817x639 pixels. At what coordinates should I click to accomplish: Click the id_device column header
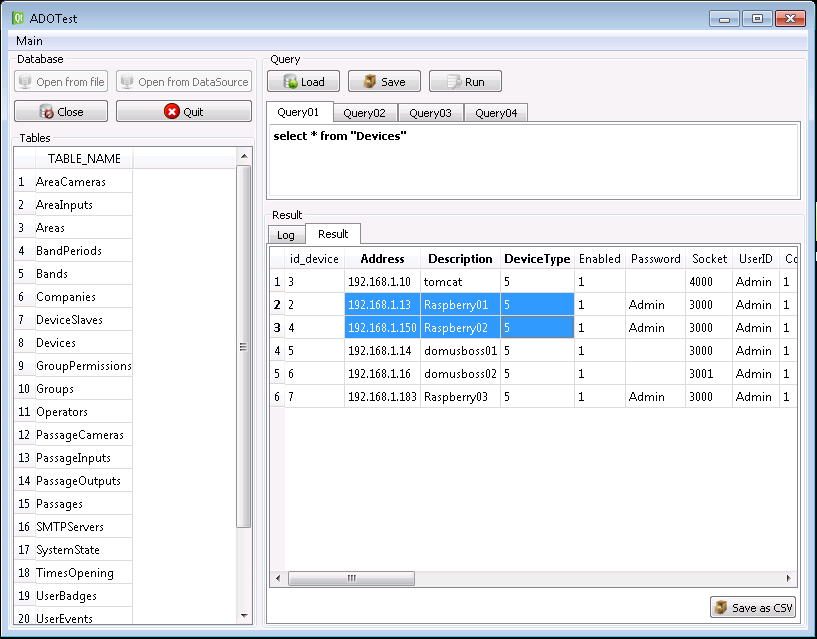[314, 259]
